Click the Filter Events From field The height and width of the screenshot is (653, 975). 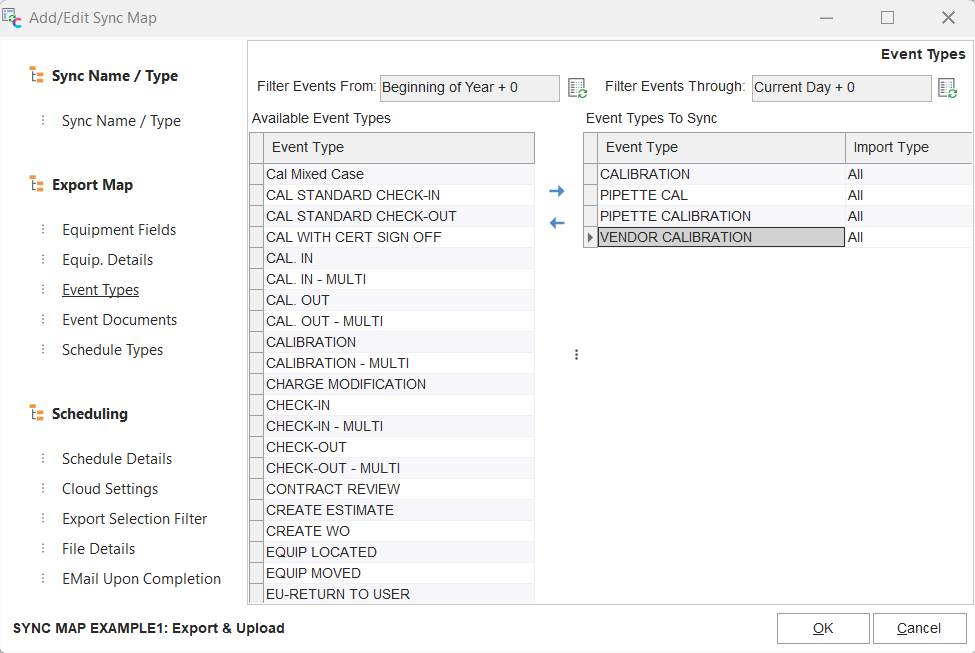469,88
